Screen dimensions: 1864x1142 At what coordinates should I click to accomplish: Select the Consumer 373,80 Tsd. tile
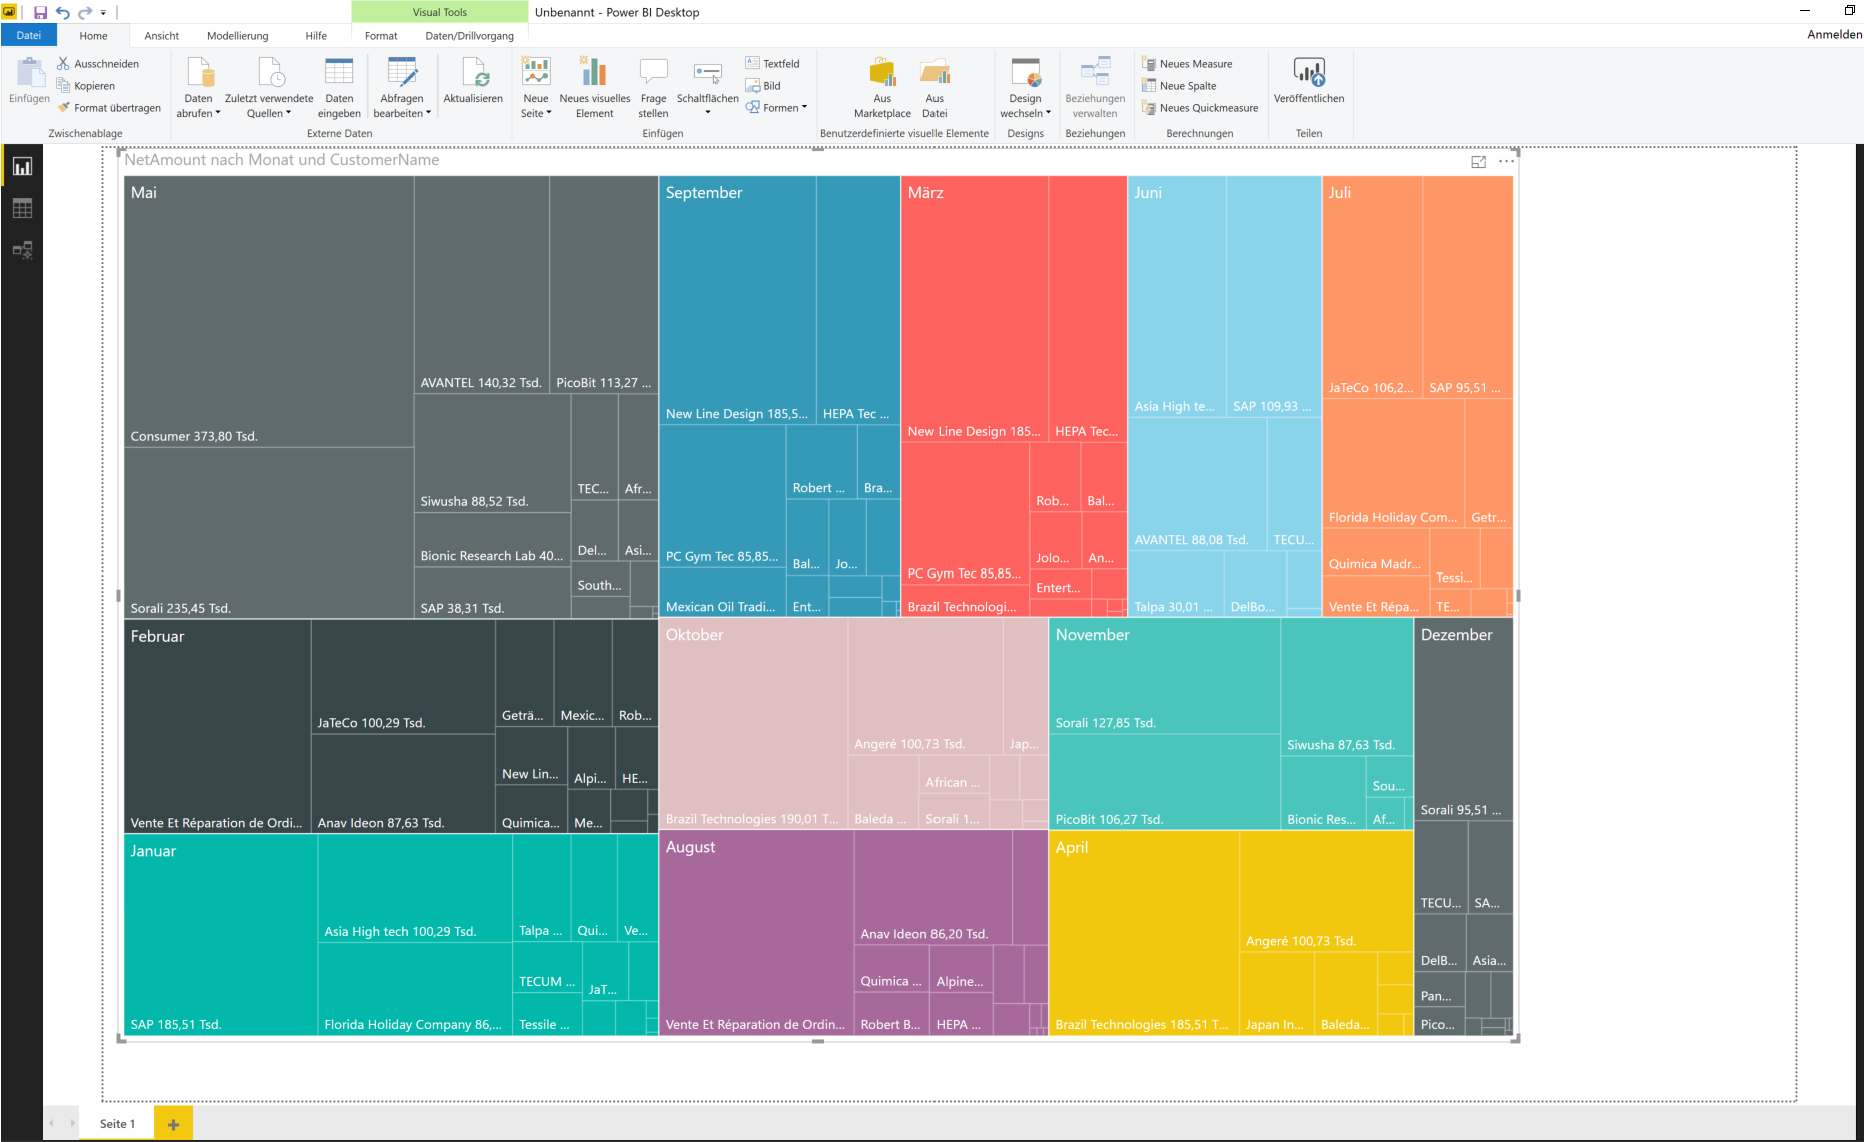click(x=269, y=312)
